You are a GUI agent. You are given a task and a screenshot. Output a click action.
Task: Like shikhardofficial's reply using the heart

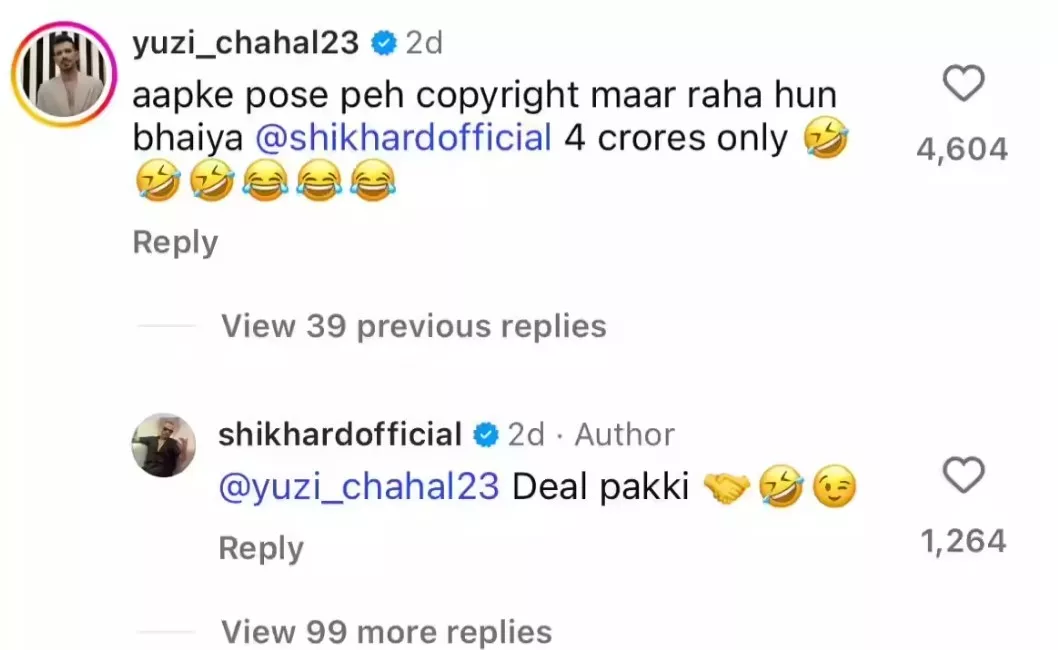coord(963,475)
